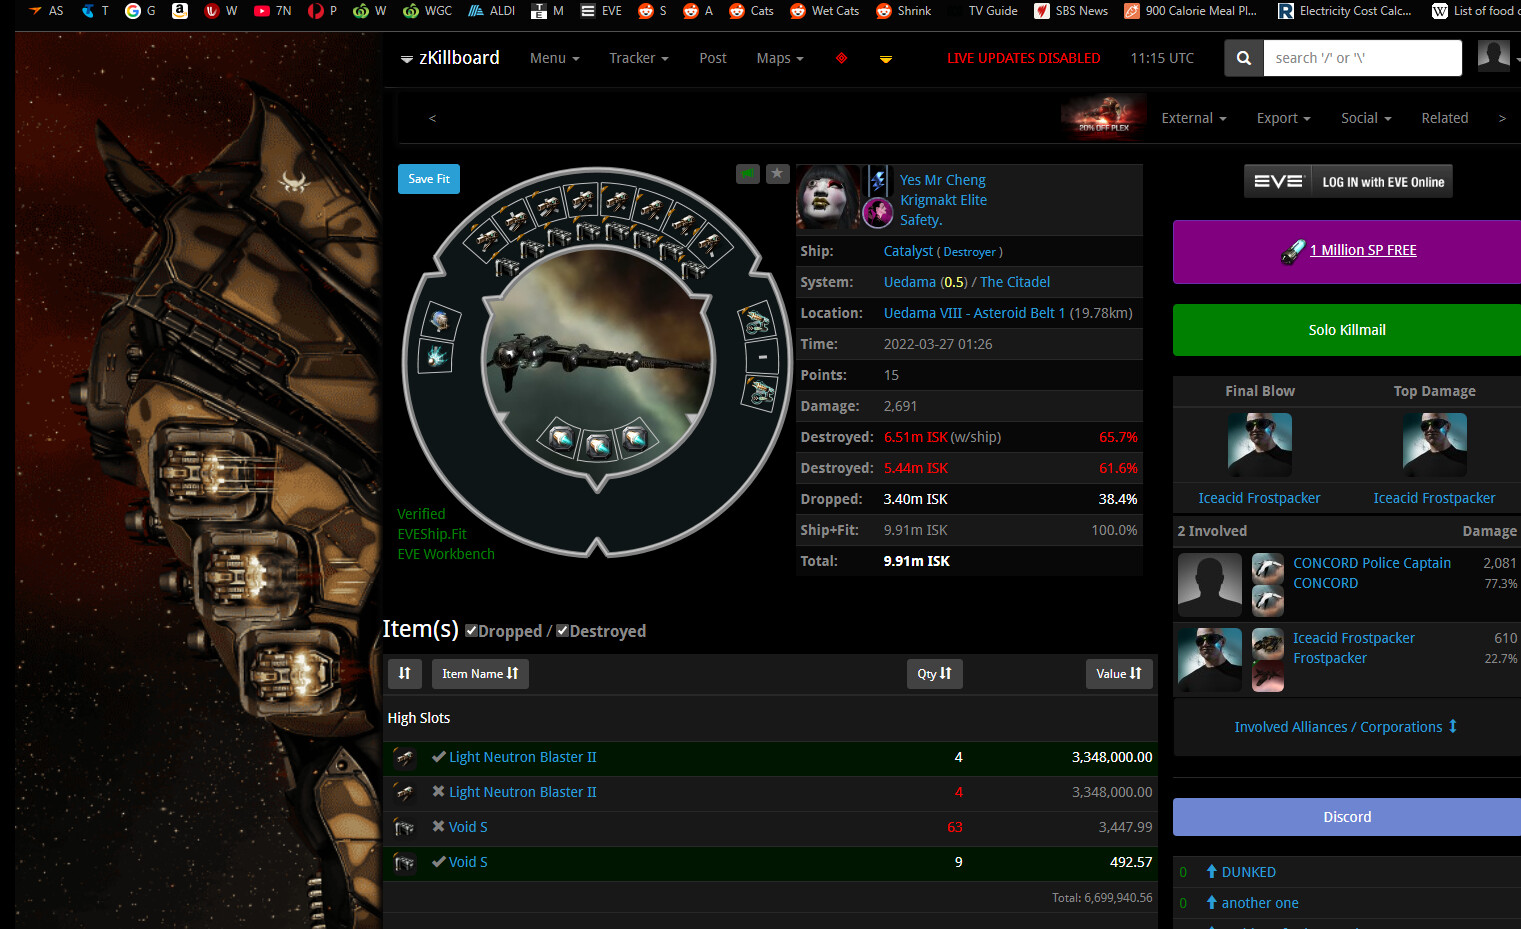The height and width of the screenshot is (929, 1521).
Task: Open the EVE Workbench link
Action: coord(446,554)
